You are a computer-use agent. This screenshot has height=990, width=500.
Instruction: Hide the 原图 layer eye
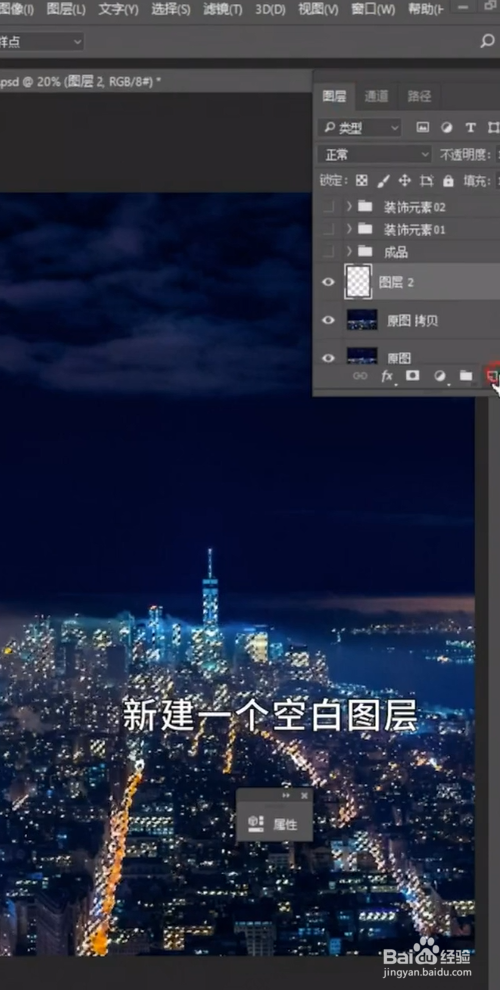coord(328,358)
